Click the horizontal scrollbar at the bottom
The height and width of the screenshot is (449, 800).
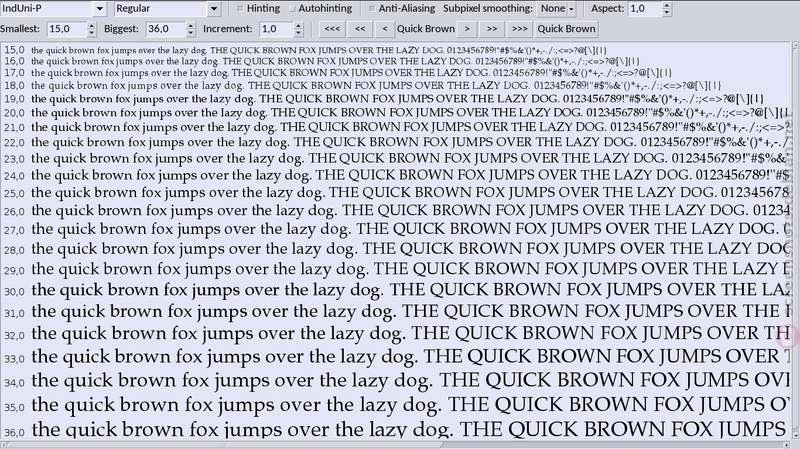pos(395,445)
